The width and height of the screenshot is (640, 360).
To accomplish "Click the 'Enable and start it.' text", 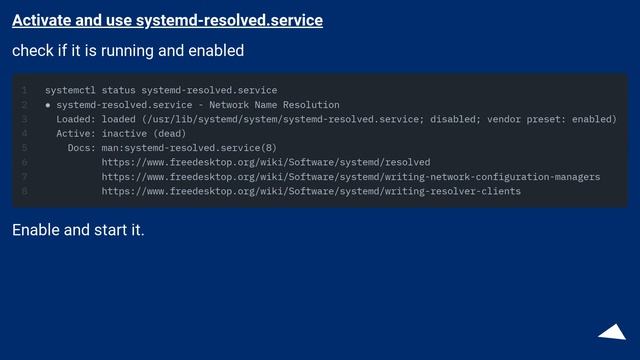I will [78, 230].
